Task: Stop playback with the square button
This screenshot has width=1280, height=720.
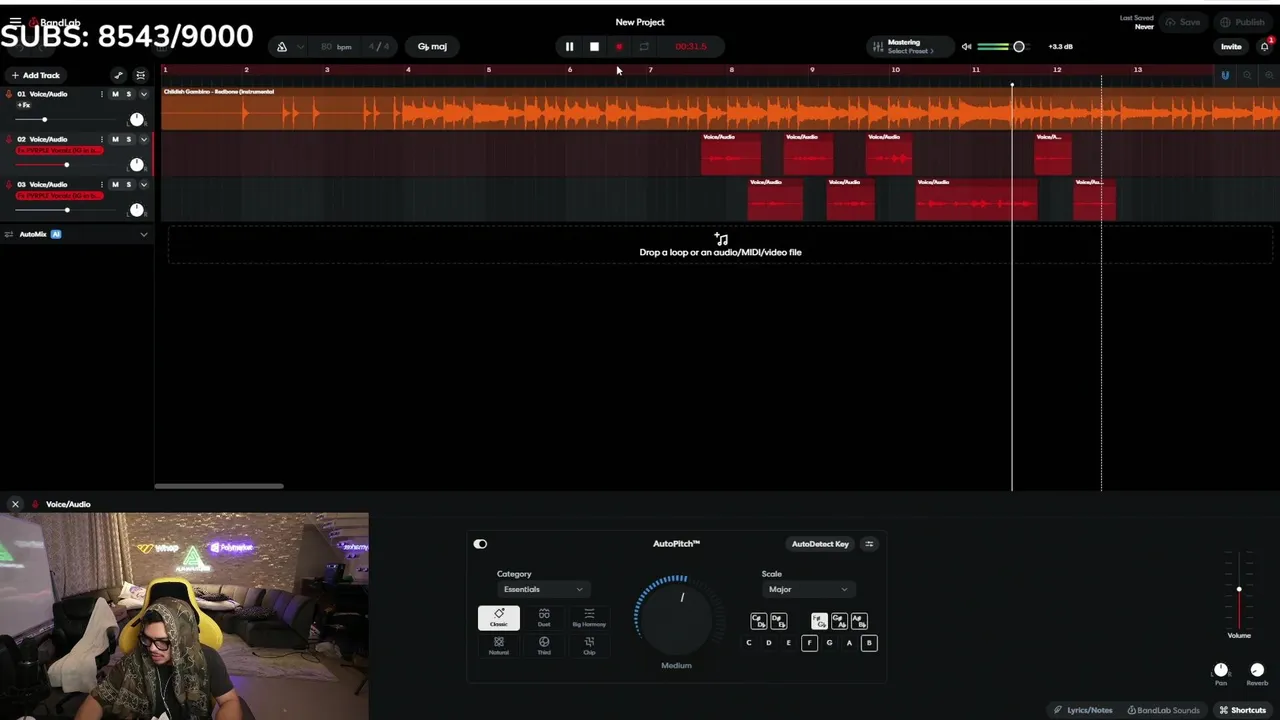Action: tap(594, 47)
